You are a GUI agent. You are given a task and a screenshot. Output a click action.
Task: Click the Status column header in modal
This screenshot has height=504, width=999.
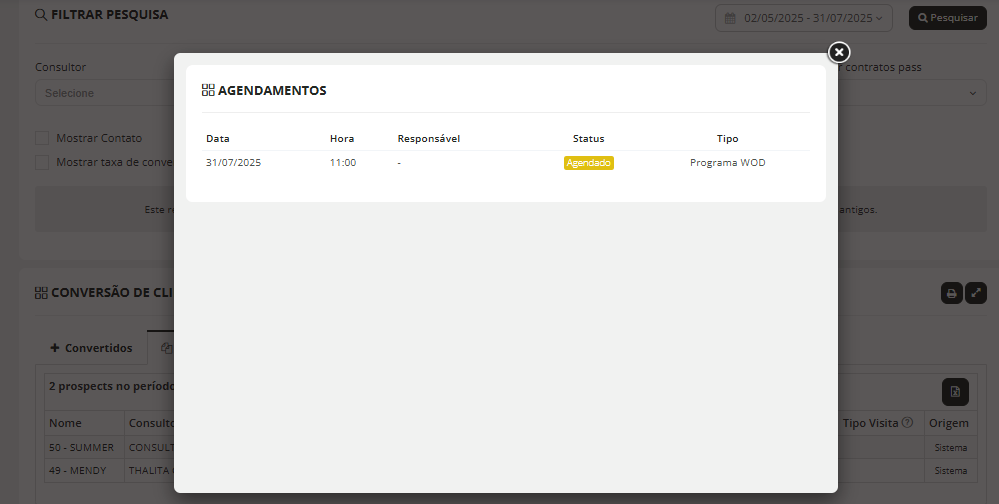pos(589,138)
